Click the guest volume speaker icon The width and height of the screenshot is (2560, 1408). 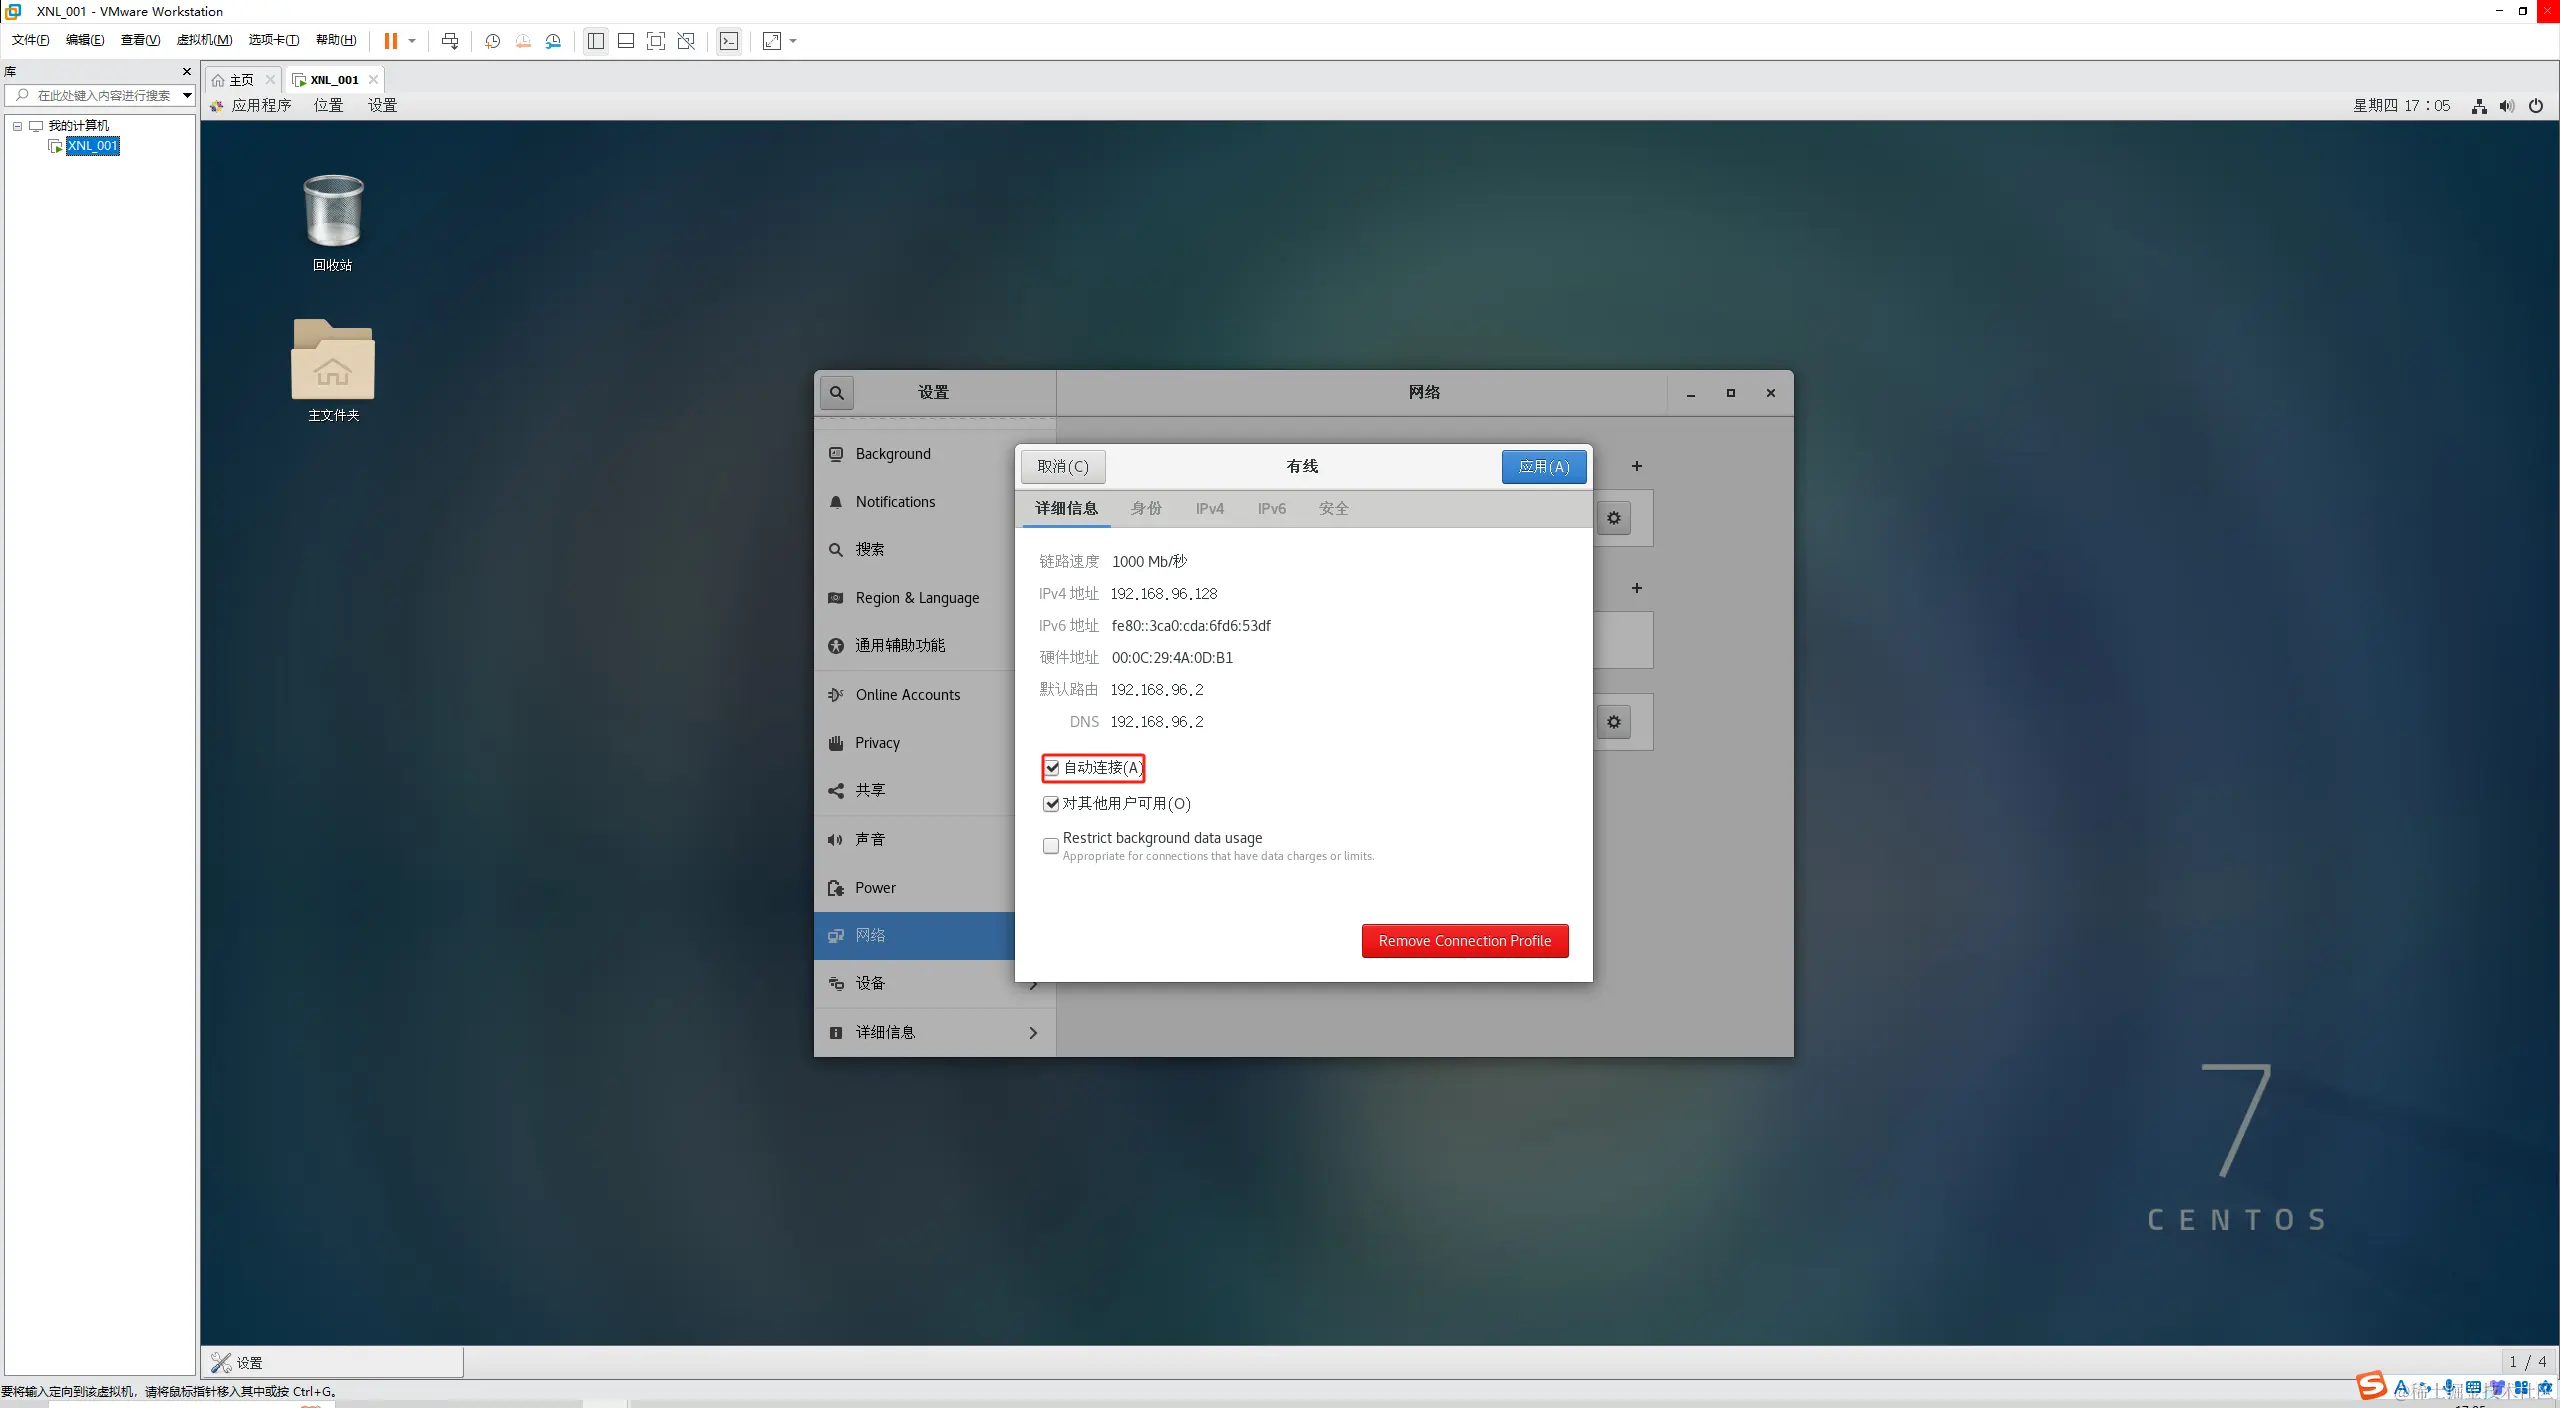(x=2506, y=106)
